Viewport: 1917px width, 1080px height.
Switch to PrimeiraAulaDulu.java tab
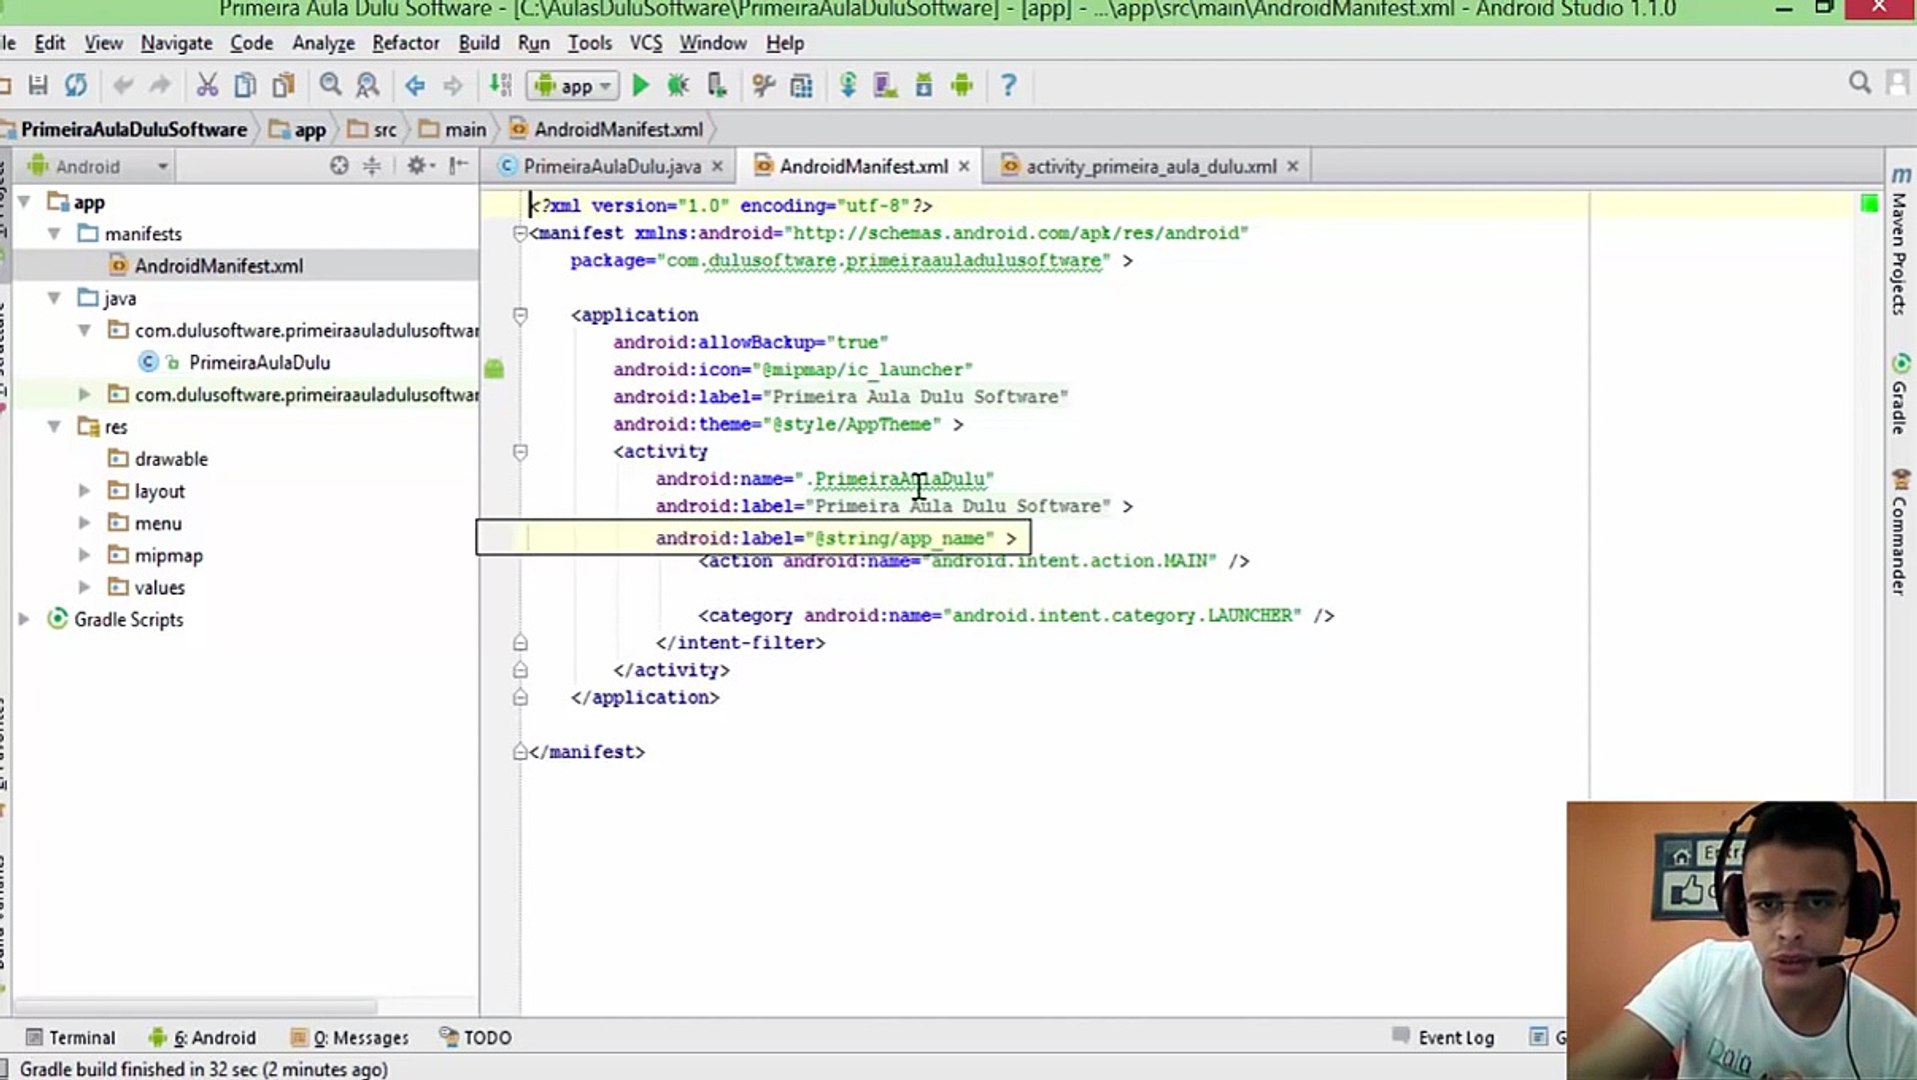[612, 166]
